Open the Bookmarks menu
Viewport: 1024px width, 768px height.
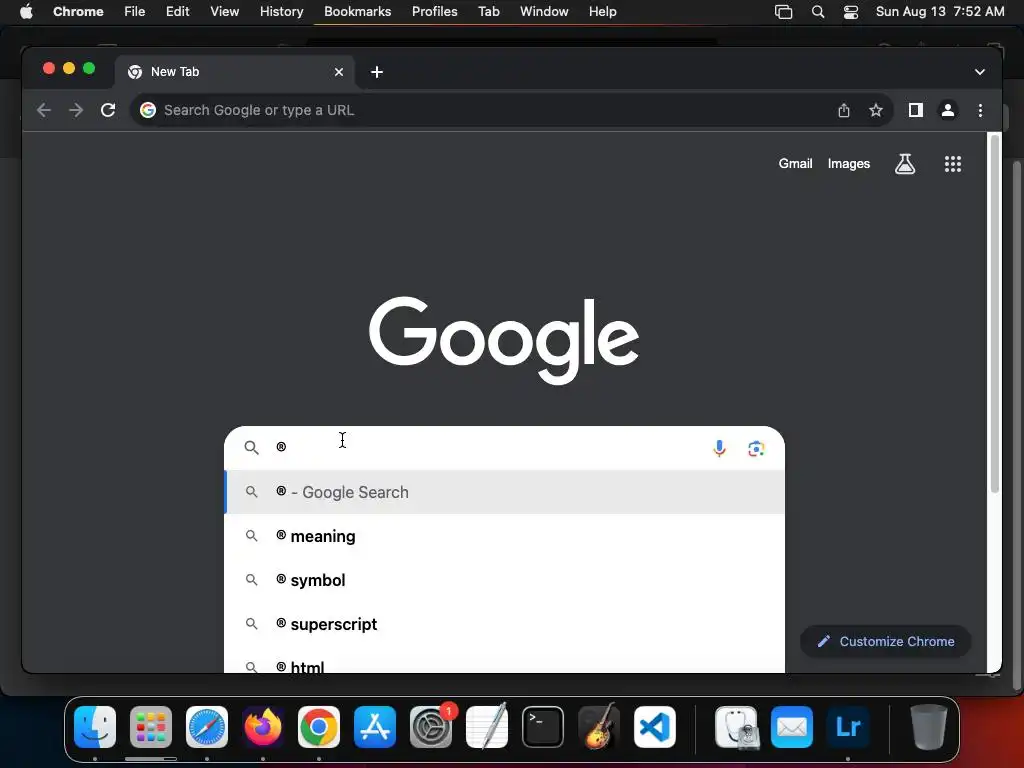[x=357, y=11]
